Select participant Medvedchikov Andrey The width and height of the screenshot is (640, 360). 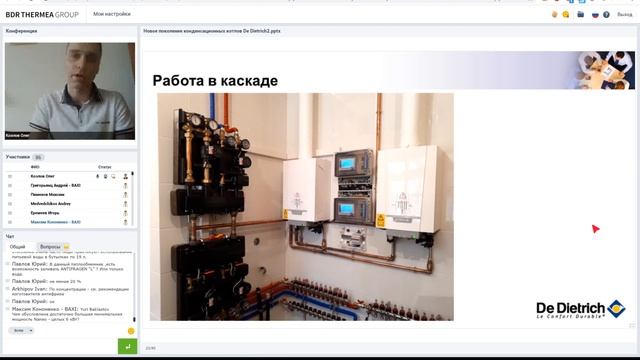(51, 204)
